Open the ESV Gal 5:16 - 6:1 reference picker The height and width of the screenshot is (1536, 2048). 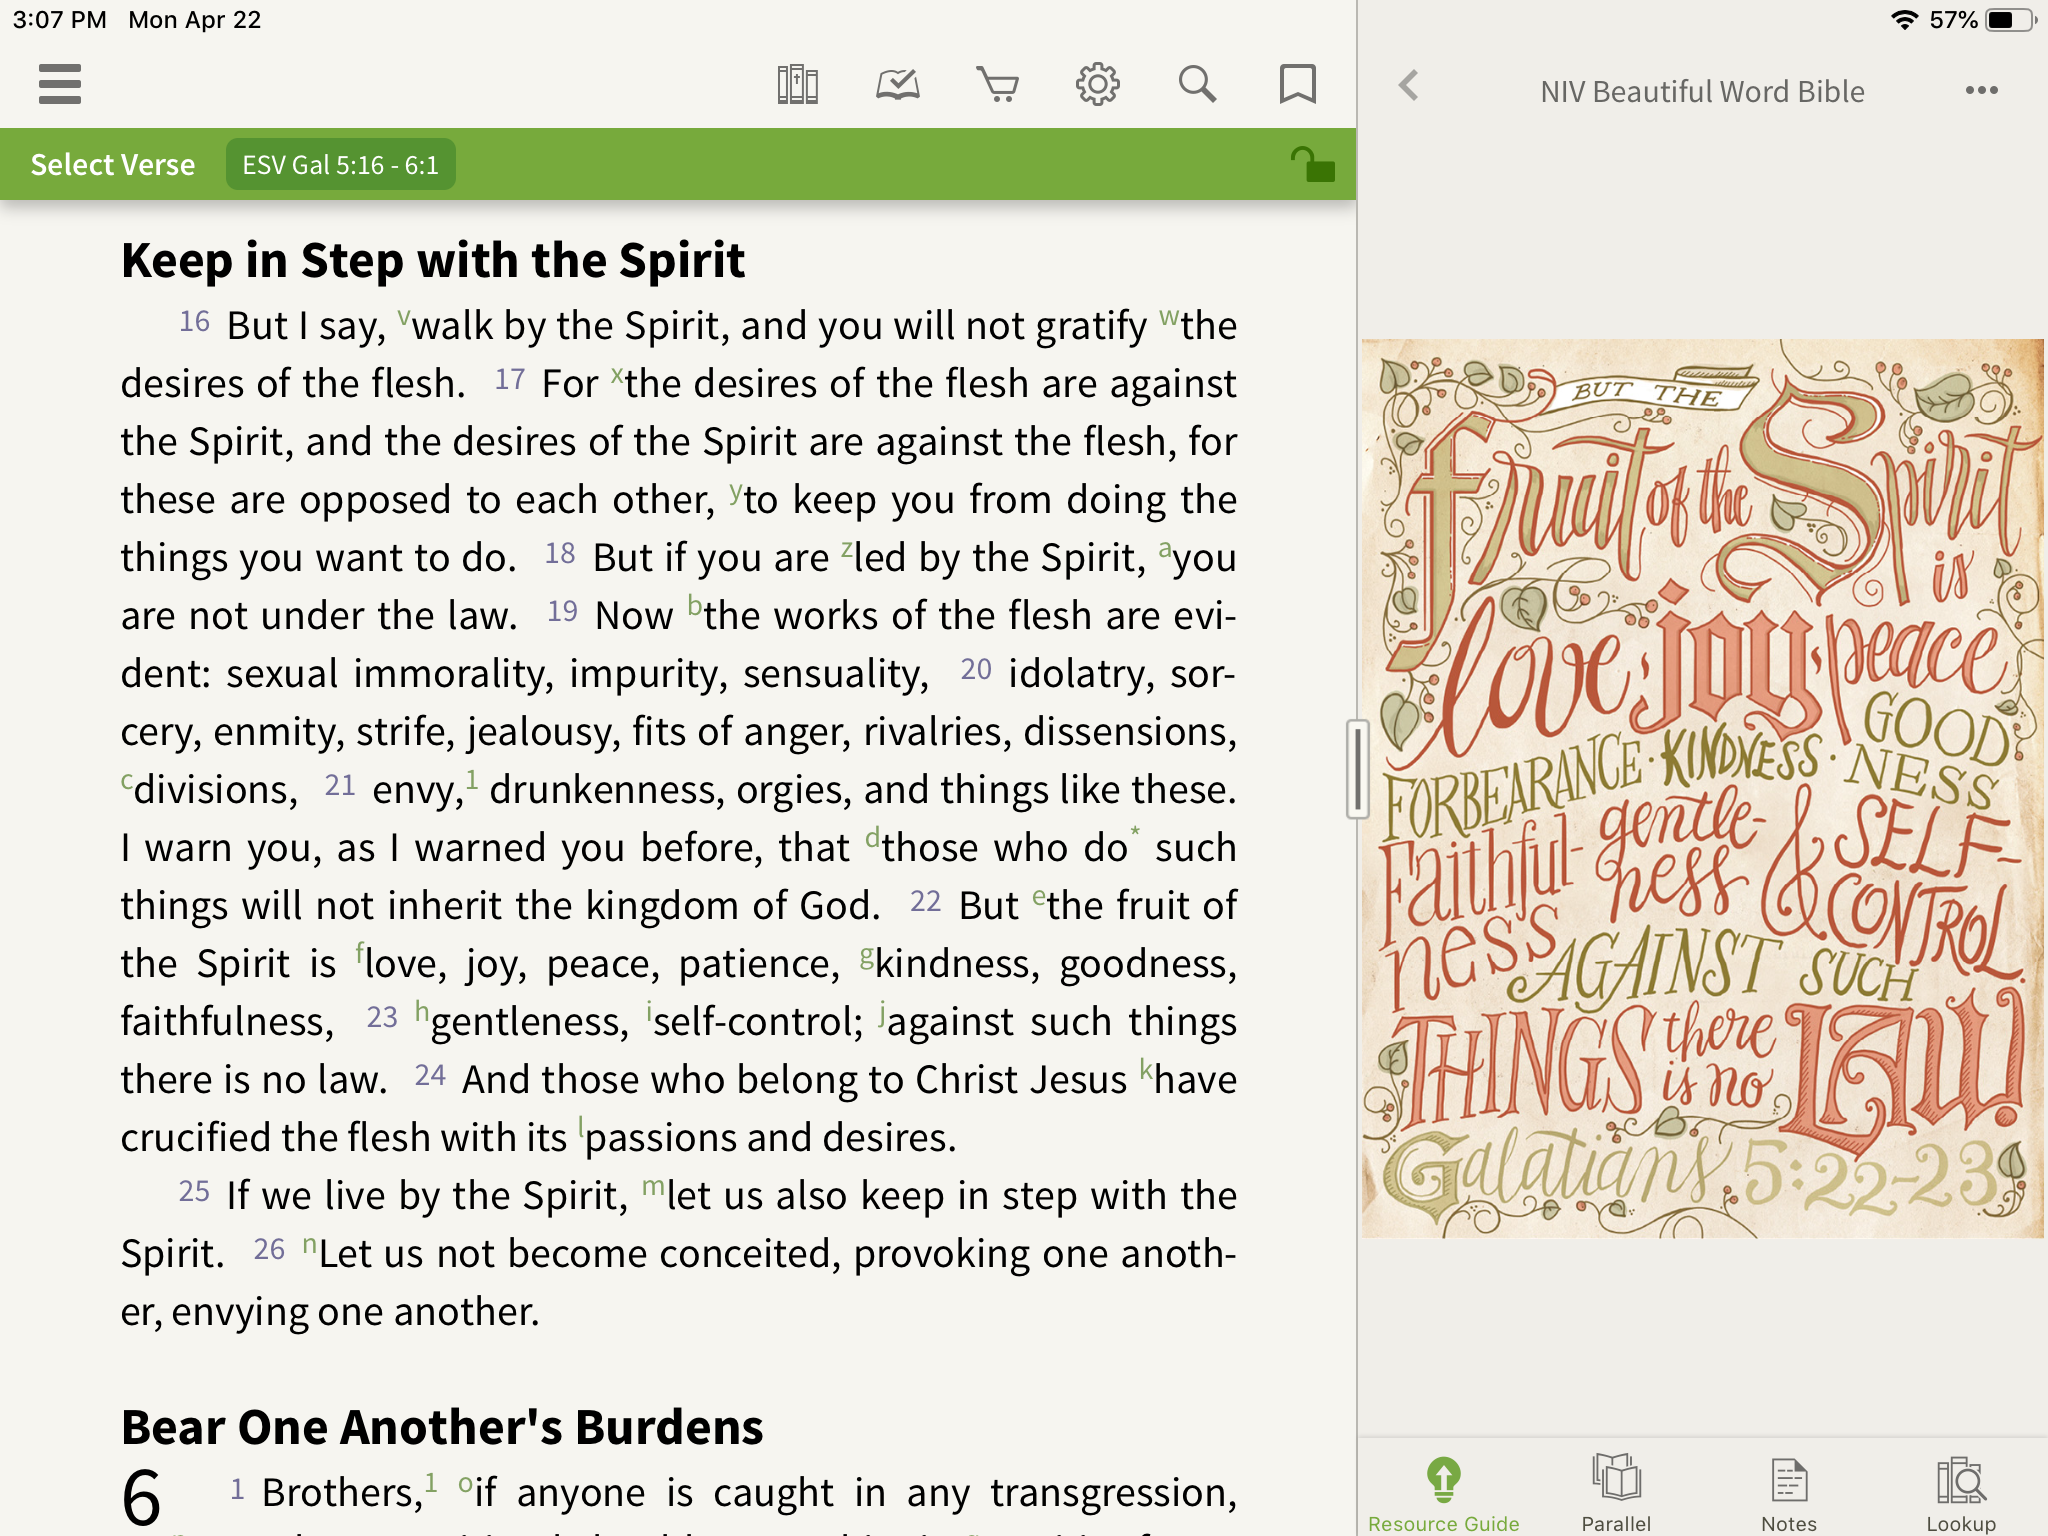tap(340, 164)
